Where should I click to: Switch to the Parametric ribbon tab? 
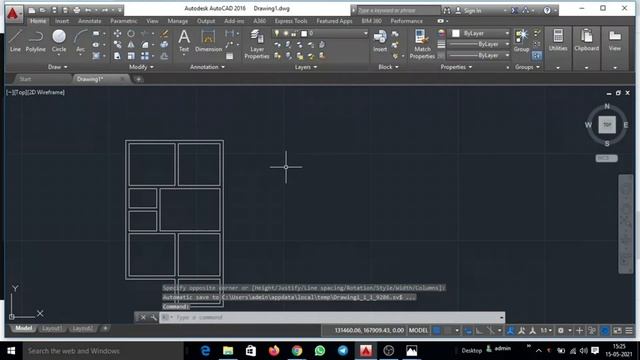click(124, 21)
